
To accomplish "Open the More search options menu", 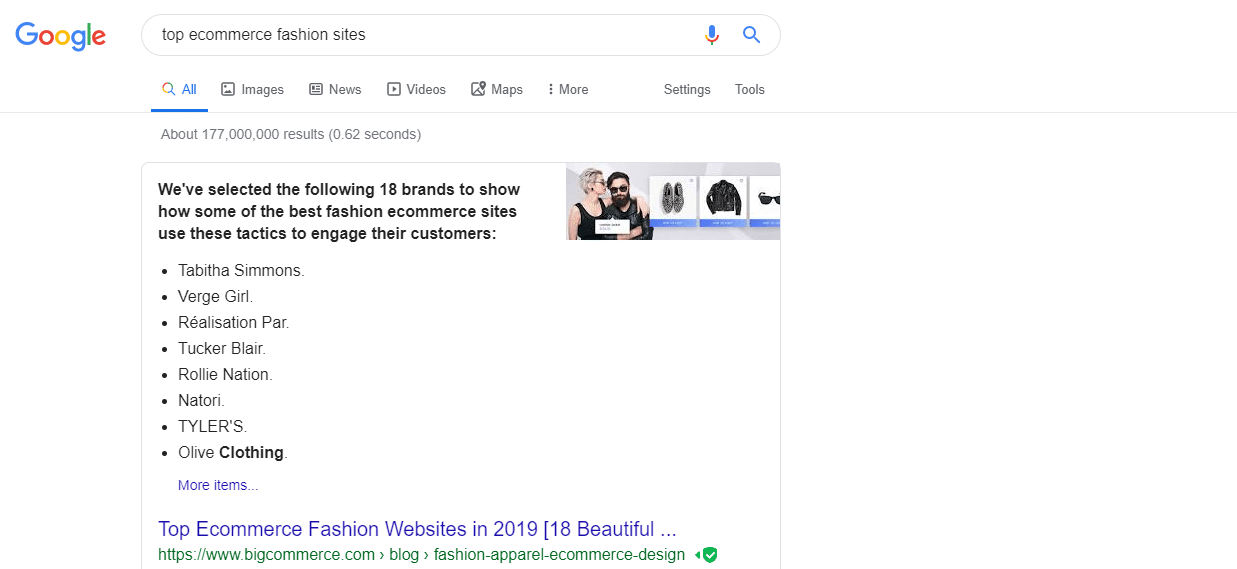I will (568, 90).
